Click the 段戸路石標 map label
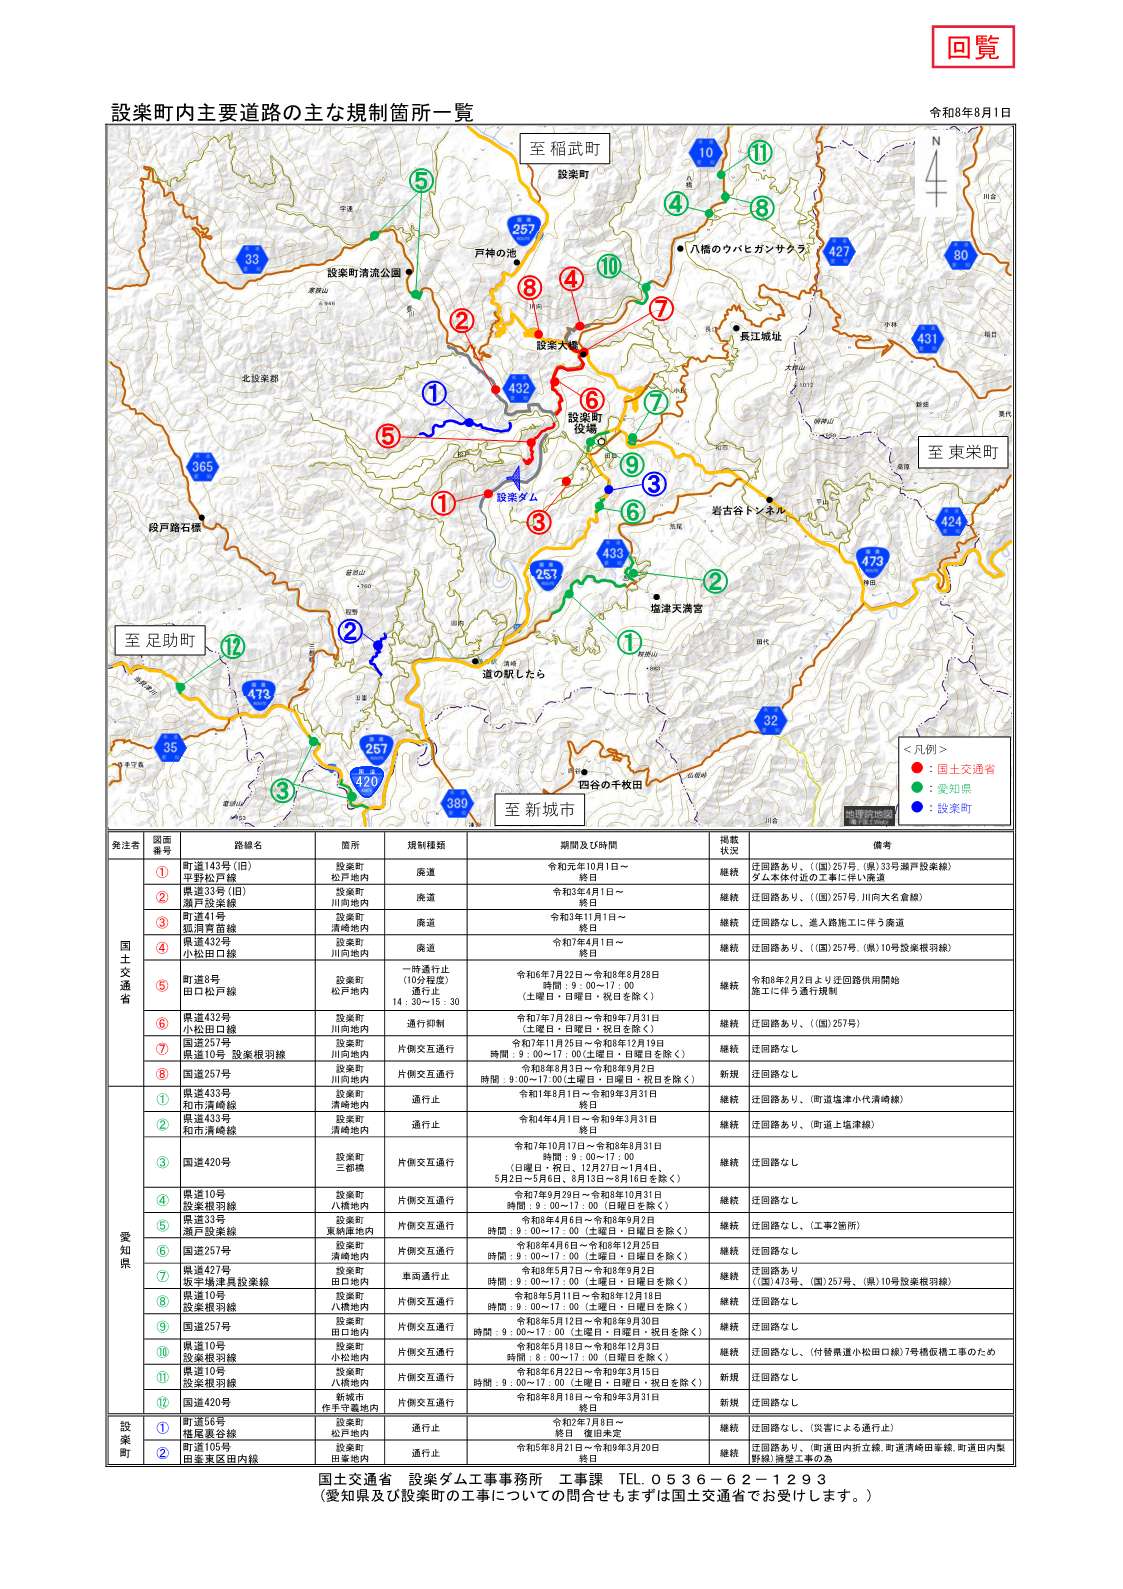The height and width of the screenshot is (1589, 1123). 175,527
